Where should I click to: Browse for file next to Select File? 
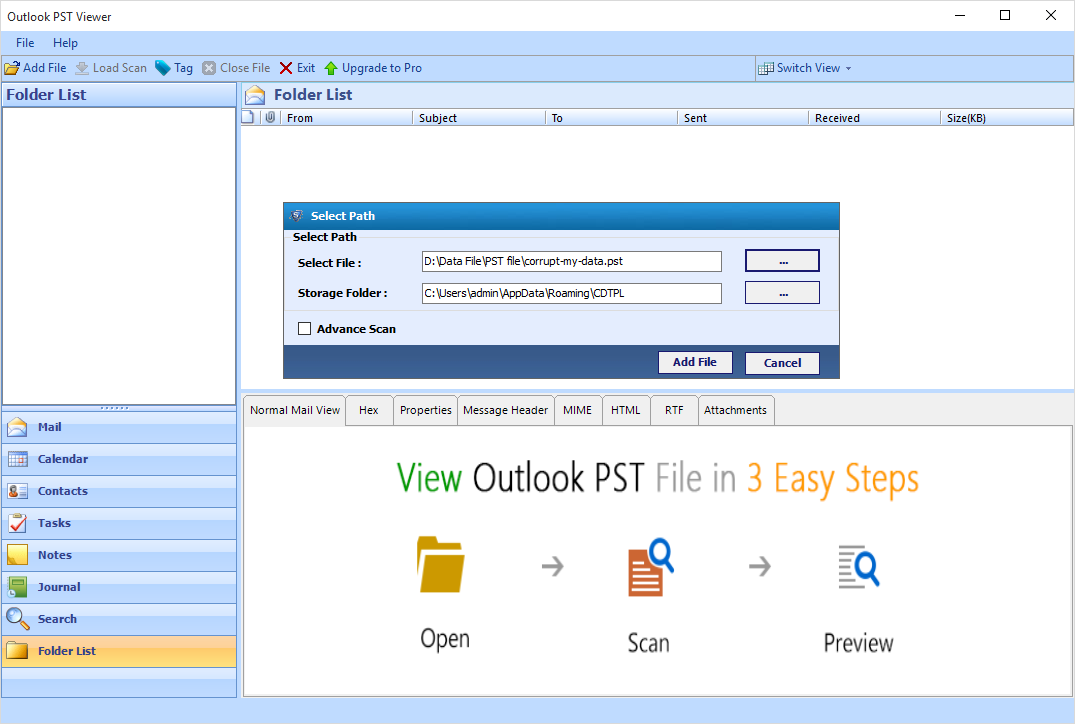[782, 261]
